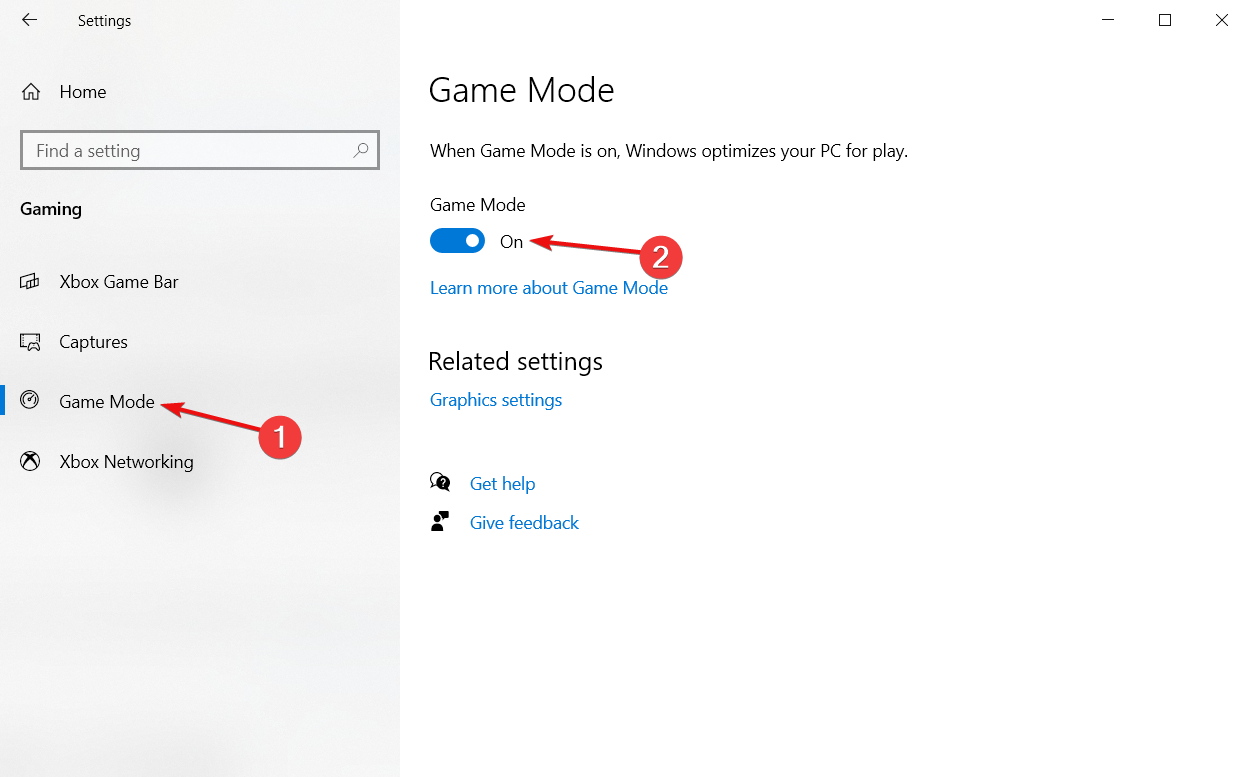Image resolution: width=1251 pixels, height=777 pixels.
Task: Click the Game Mode gauge icon
Action: pyautogui.click(x=30, y=401)
